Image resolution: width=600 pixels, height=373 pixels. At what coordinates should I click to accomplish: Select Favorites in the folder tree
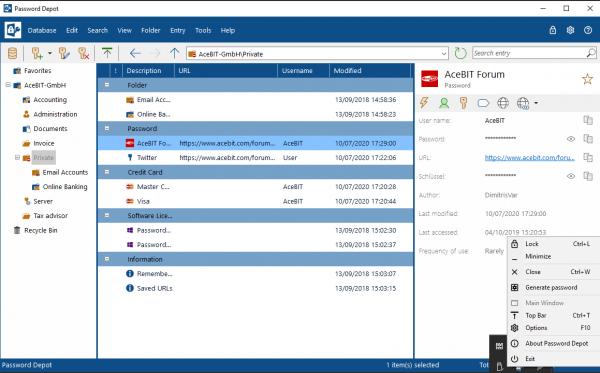pos(37,70)
